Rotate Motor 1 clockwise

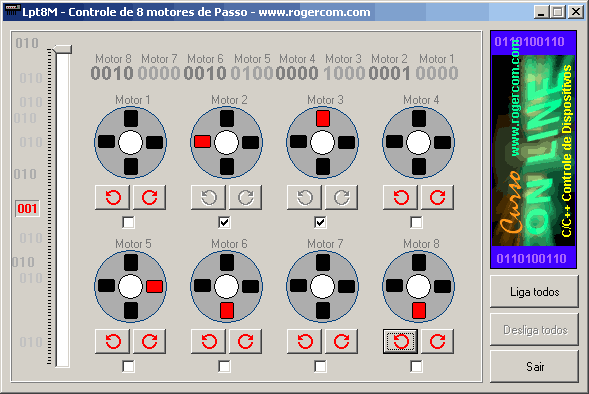(x=150, y=197)
